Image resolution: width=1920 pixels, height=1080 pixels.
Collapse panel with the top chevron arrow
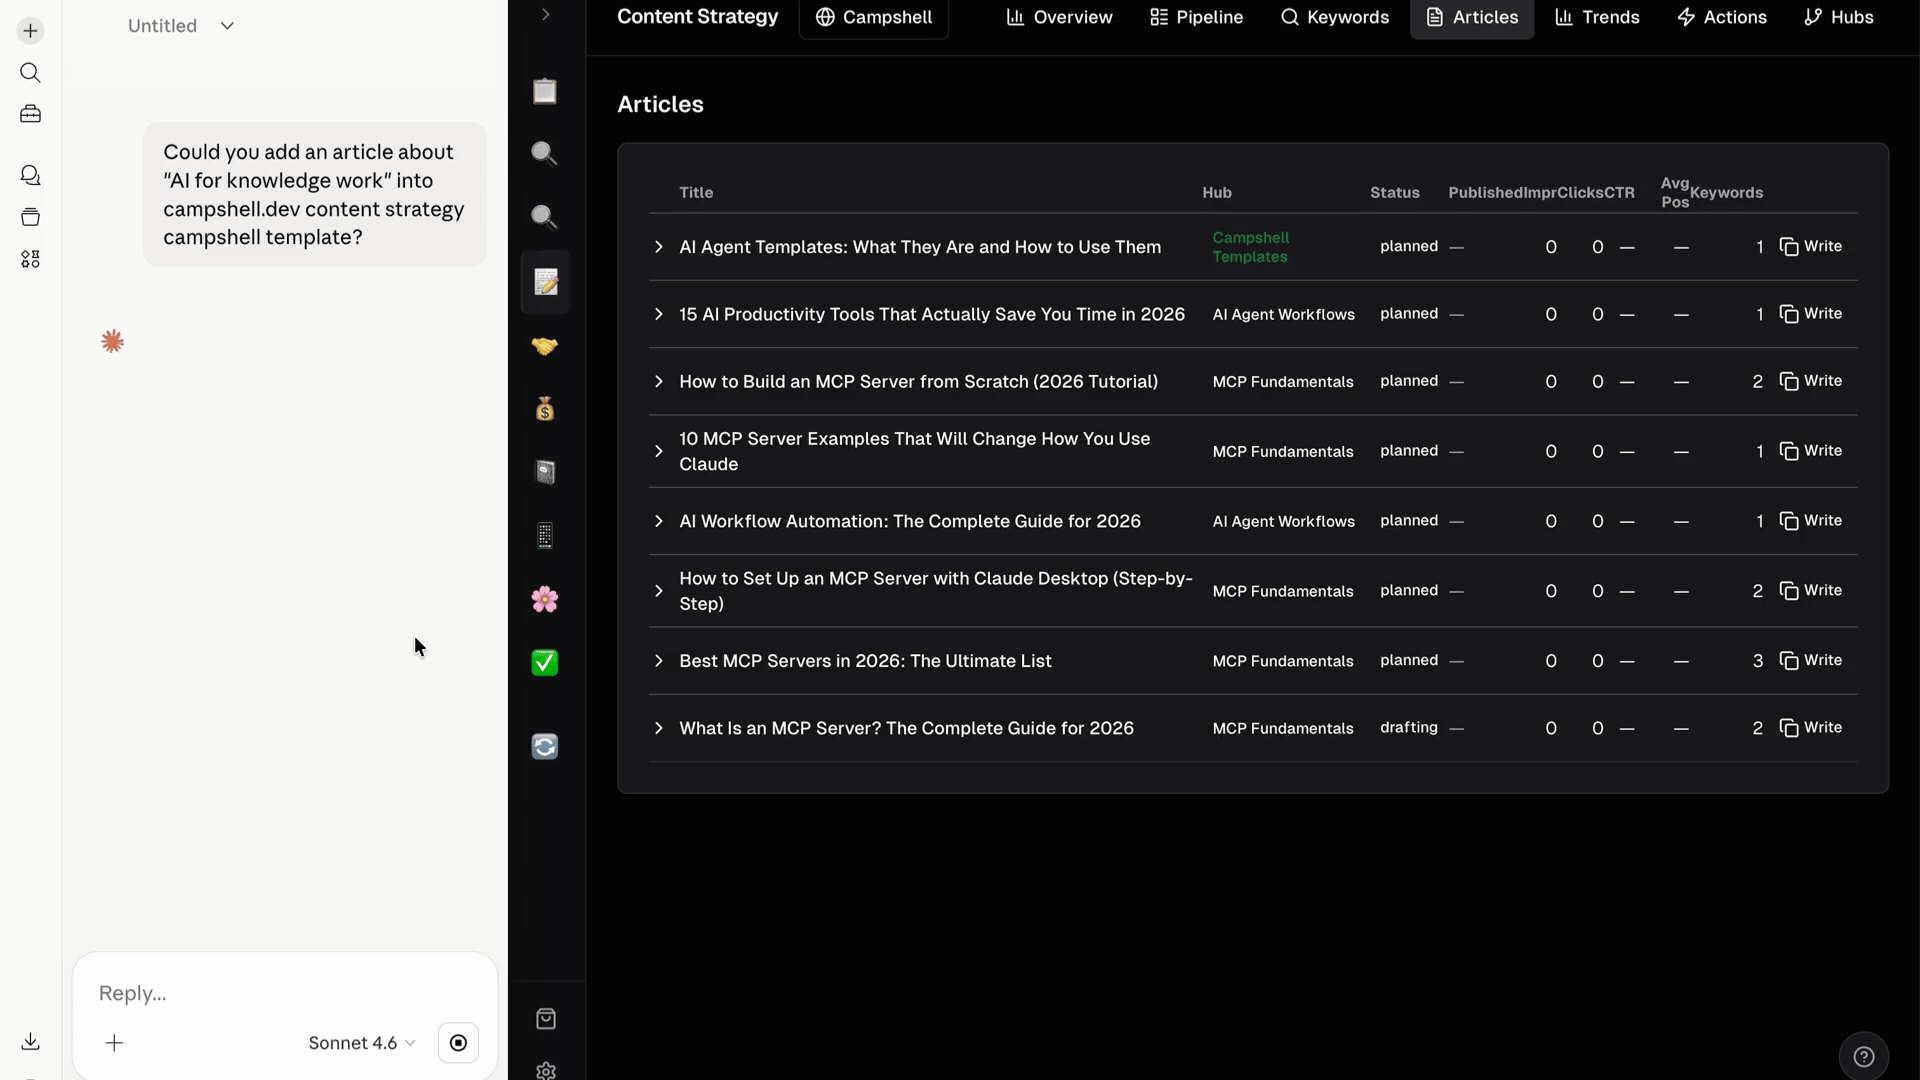coord(545,14)
